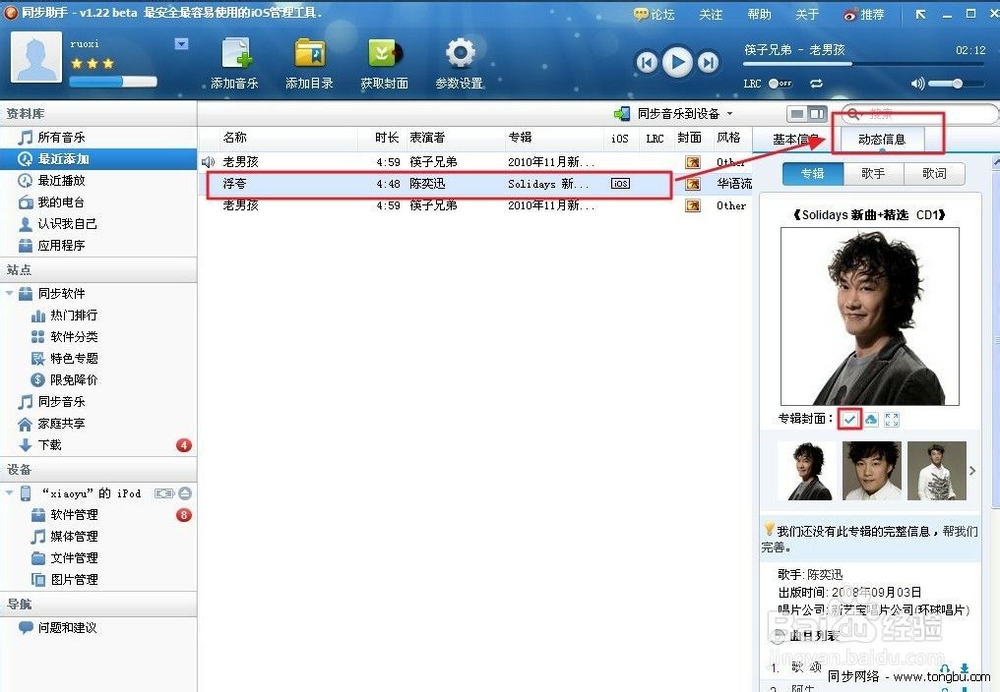Switch to split-pane view icon

[817, 114]
